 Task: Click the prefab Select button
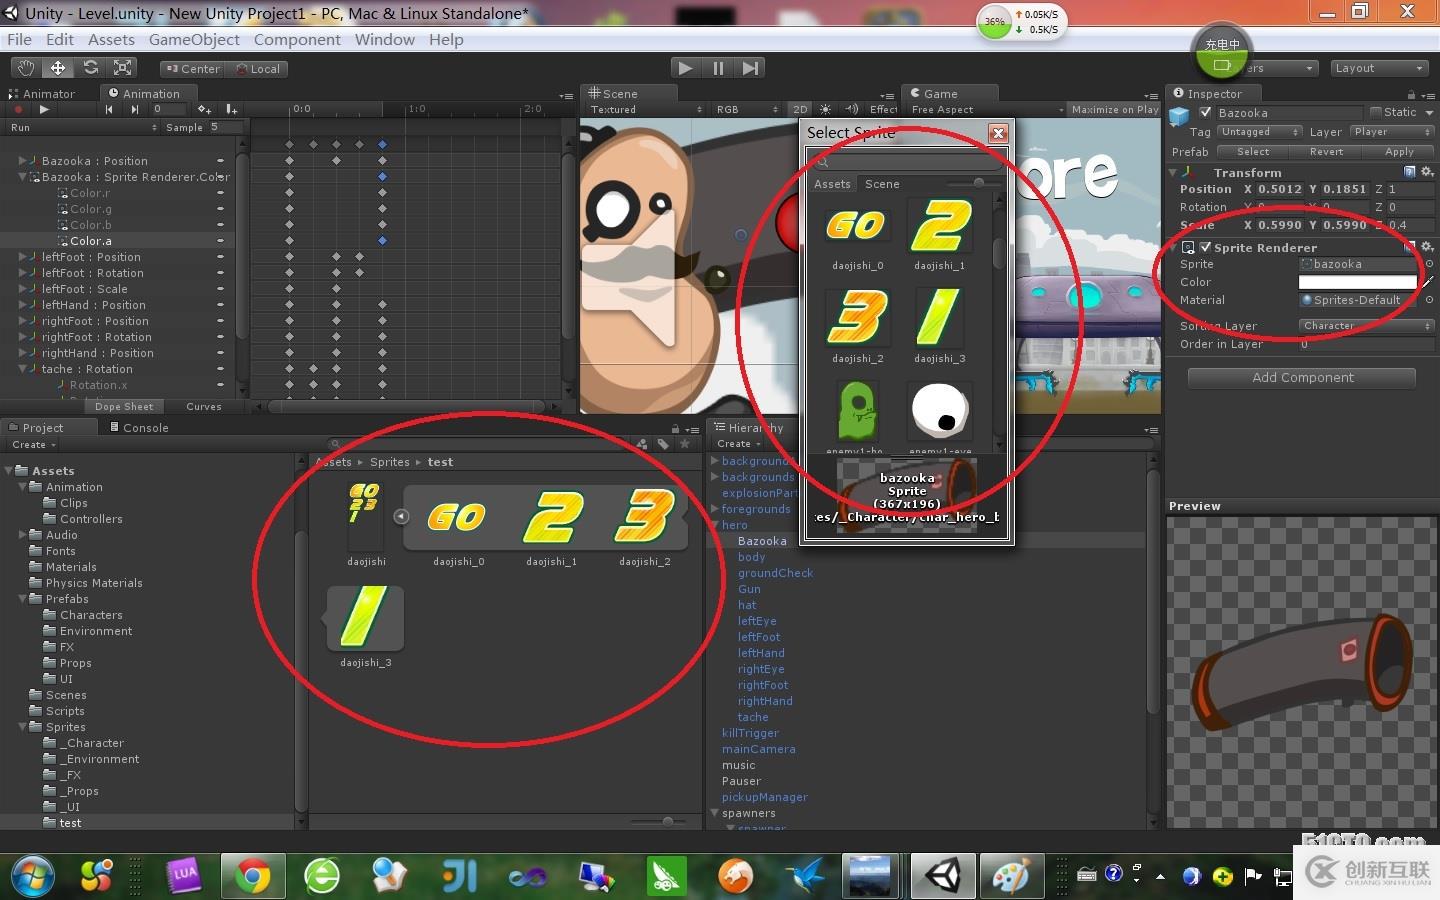pos(1253,152)
